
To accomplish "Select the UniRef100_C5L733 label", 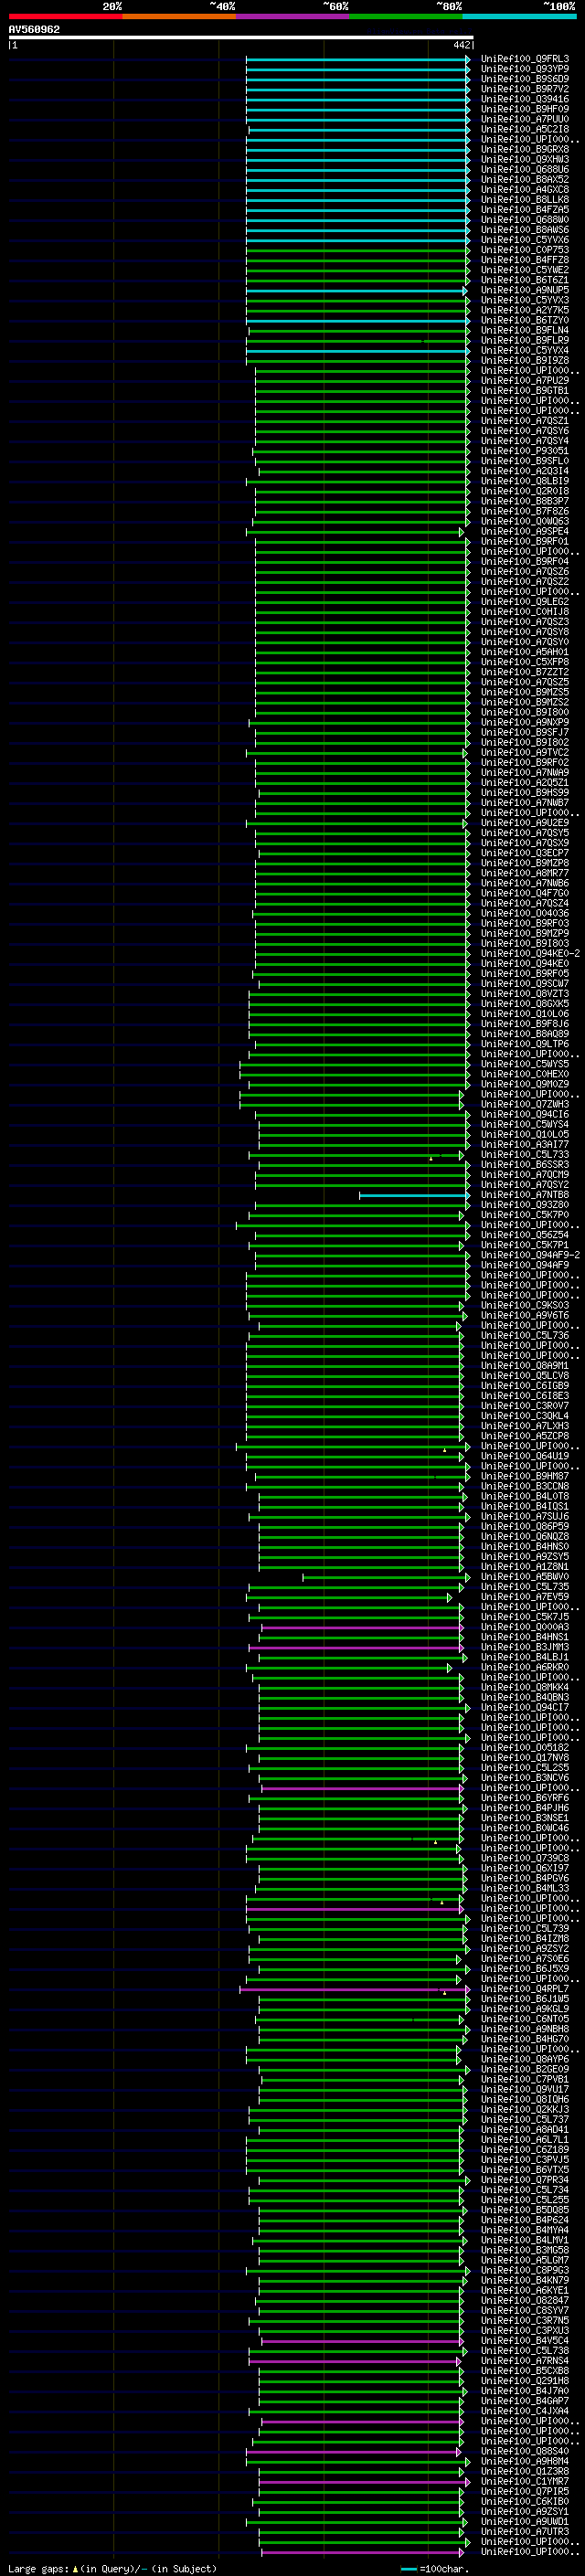I will point(525,1154).
